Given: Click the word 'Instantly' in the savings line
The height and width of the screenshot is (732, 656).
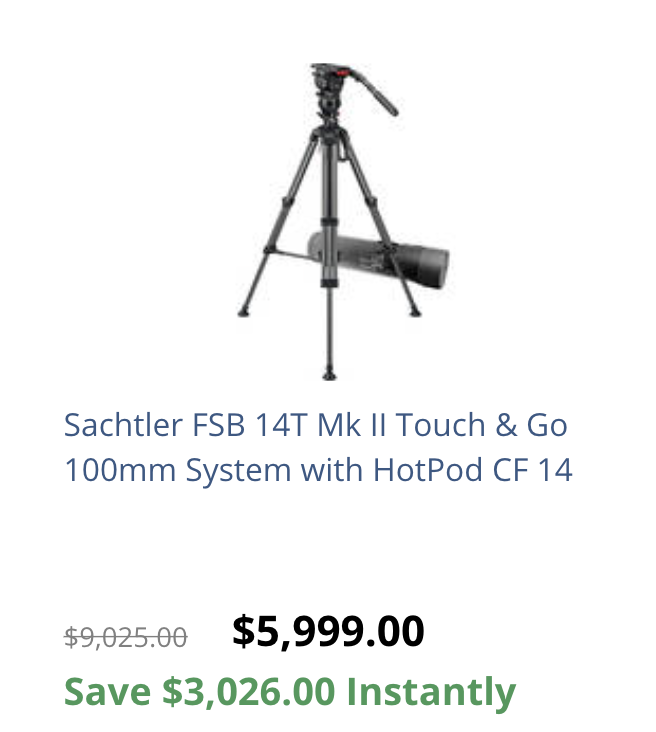Looking at the screenshot, I should tap(431, 693).
